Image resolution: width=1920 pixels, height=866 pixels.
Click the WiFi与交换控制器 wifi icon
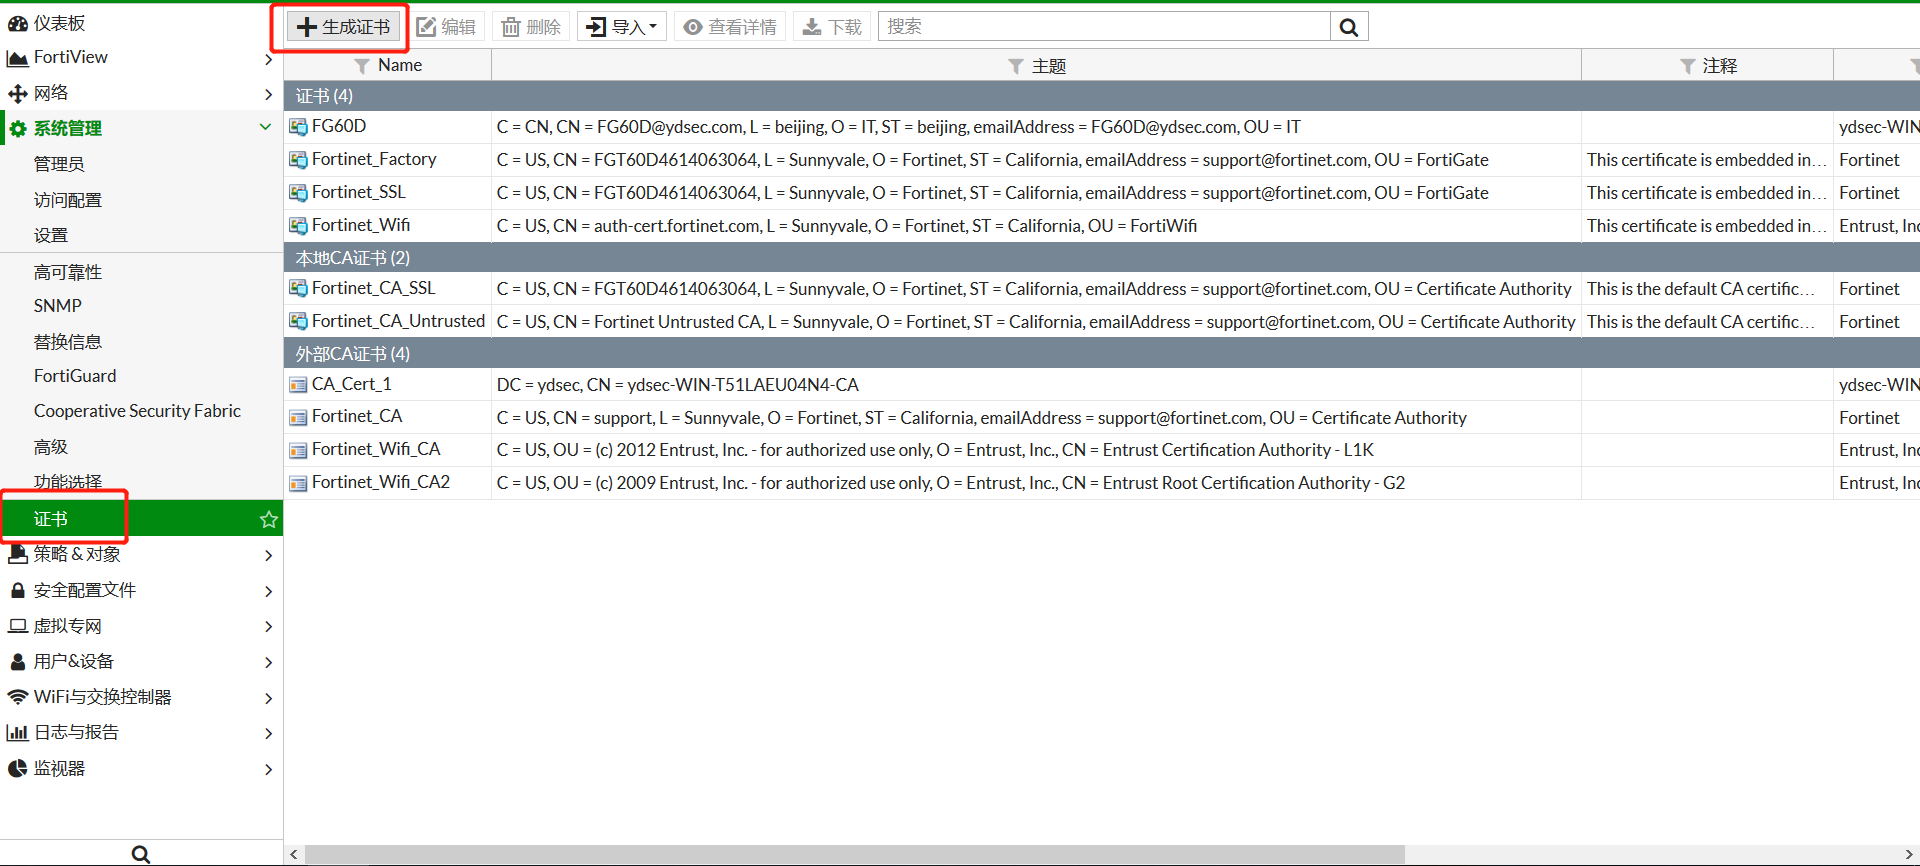[x=17, y=697]
